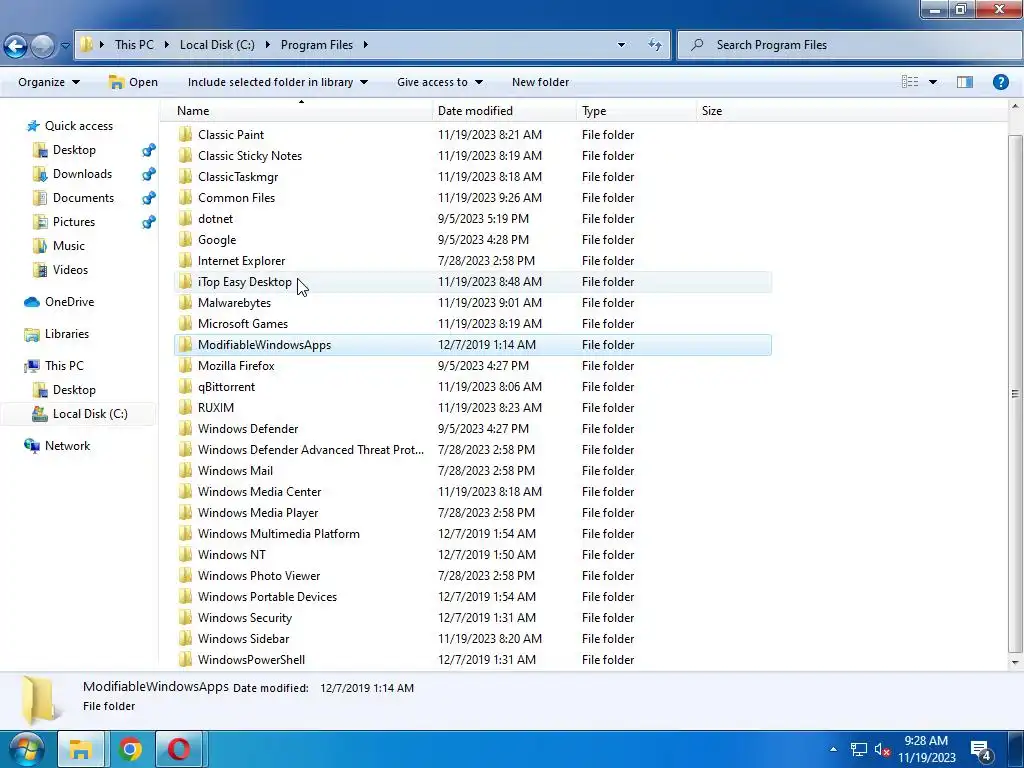Open the Give access to menu
1024x768 pixels.
pyautogui.click(x=440, y=82)
